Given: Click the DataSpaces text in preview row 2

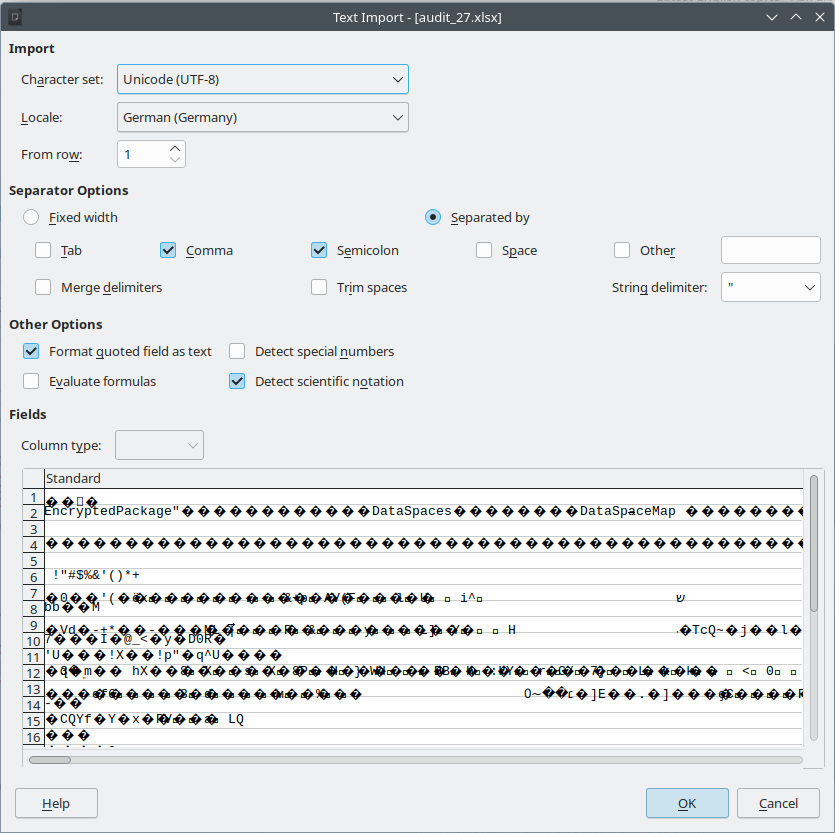Looking at the screenshot, I should point(412,511).
